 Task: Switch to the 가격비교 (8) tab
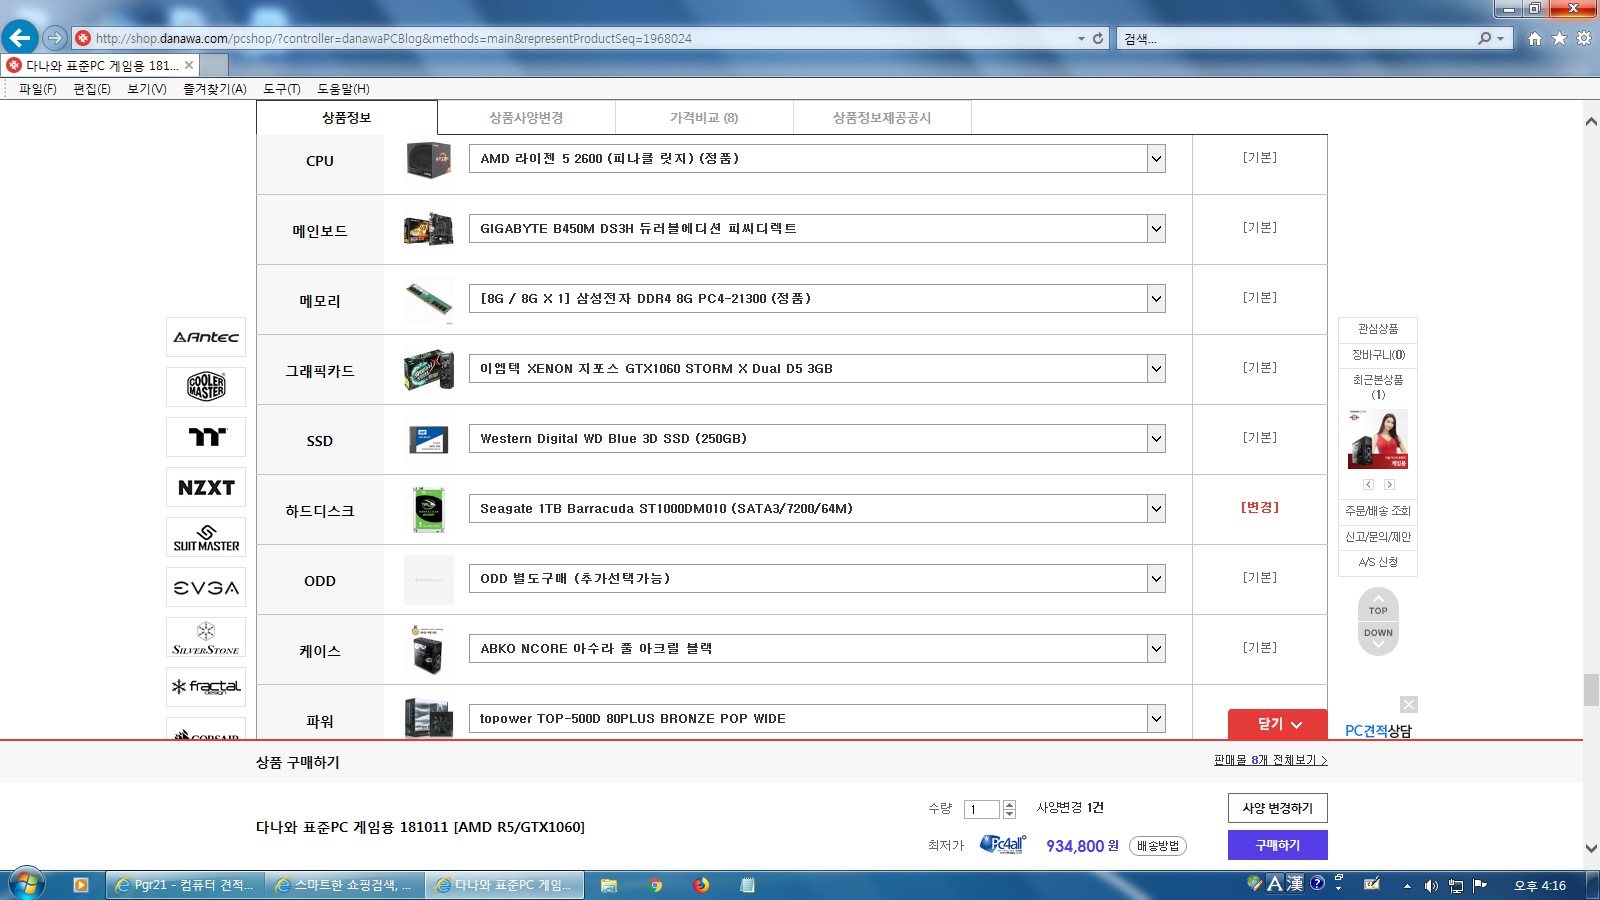point(704,117)
